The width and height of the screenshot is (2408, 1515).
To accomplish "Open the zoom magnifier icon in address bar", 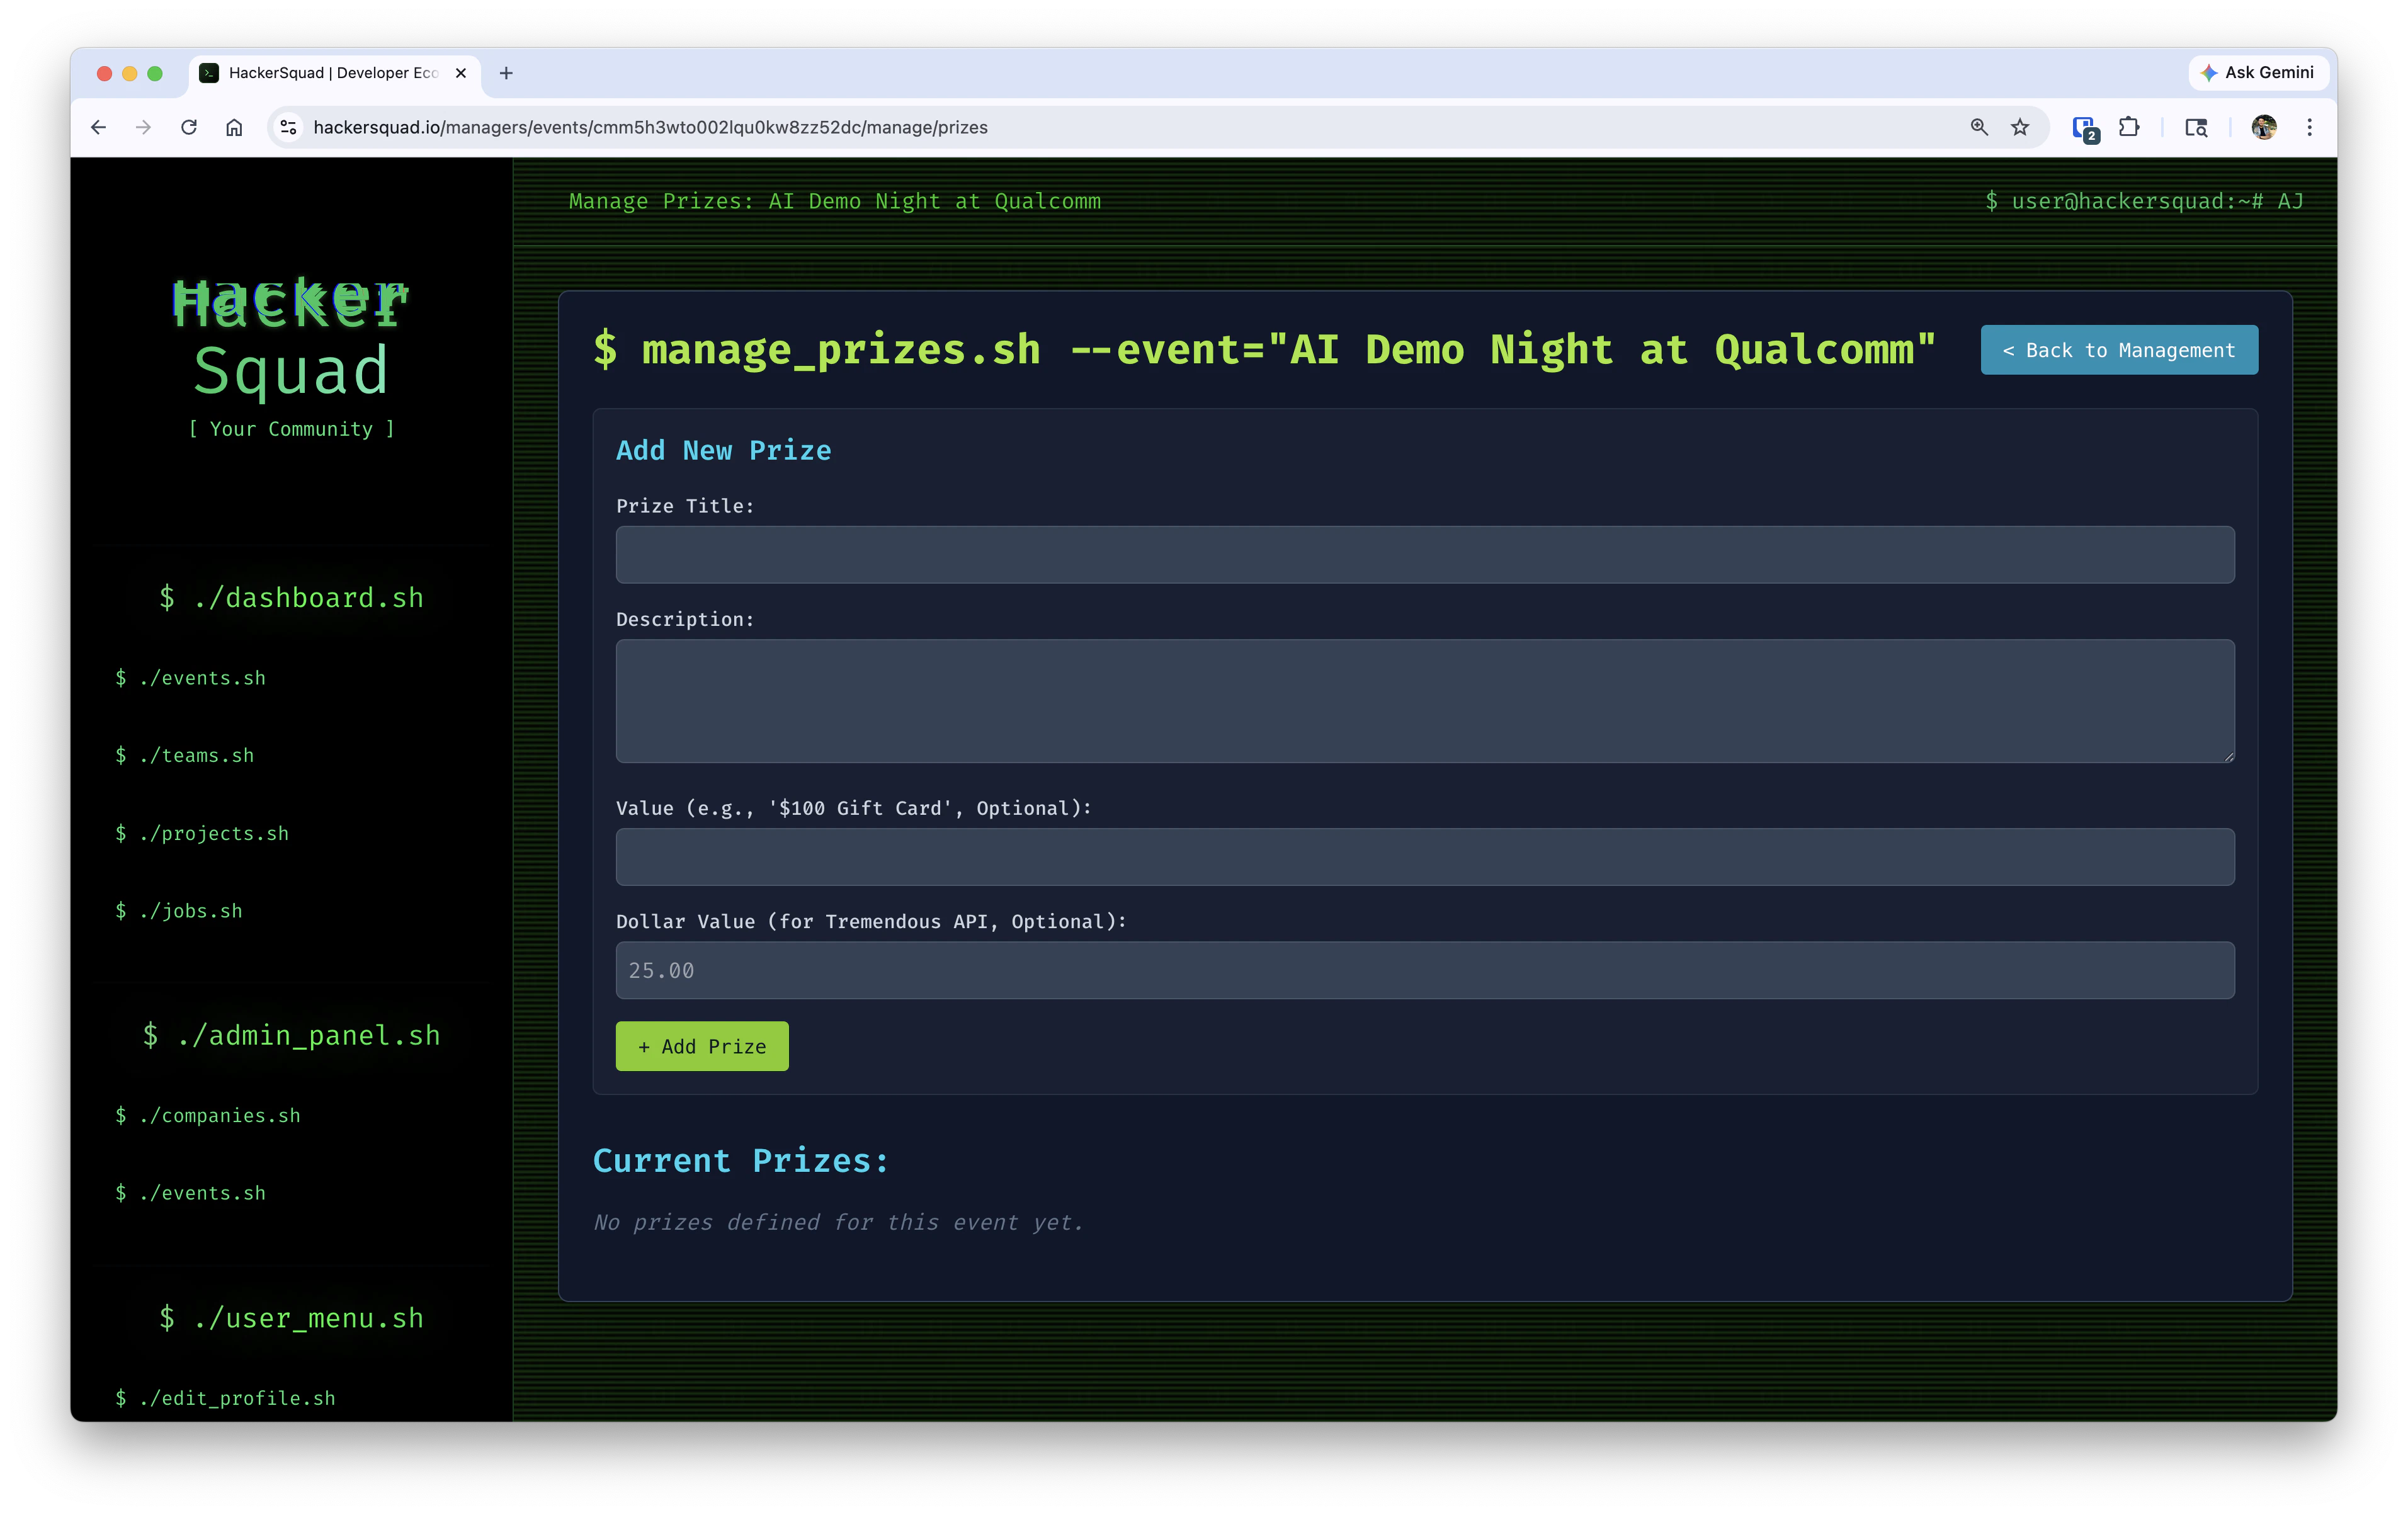I will [x=1979, y=127].
